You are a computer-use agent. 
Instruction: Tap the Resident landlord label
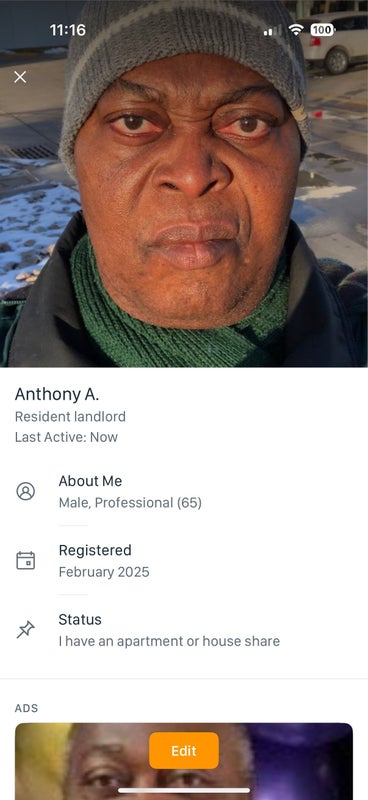click(x=70, y=417)
